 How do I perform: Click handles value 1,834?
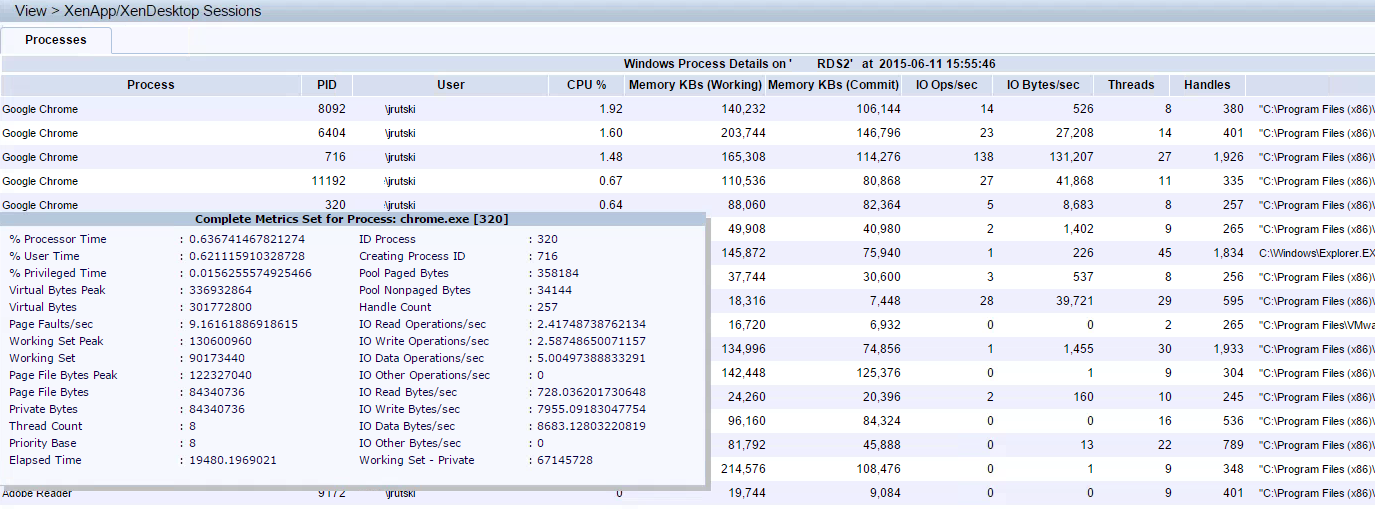pos(1228,253)
